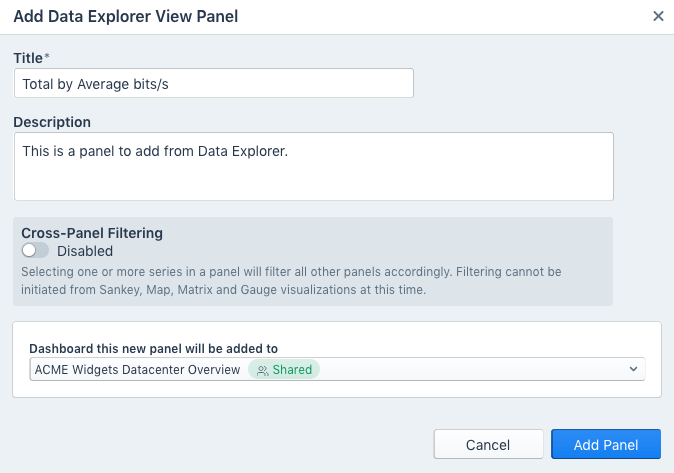
Task: Click the green Shared badge
Action: [284, 370]
